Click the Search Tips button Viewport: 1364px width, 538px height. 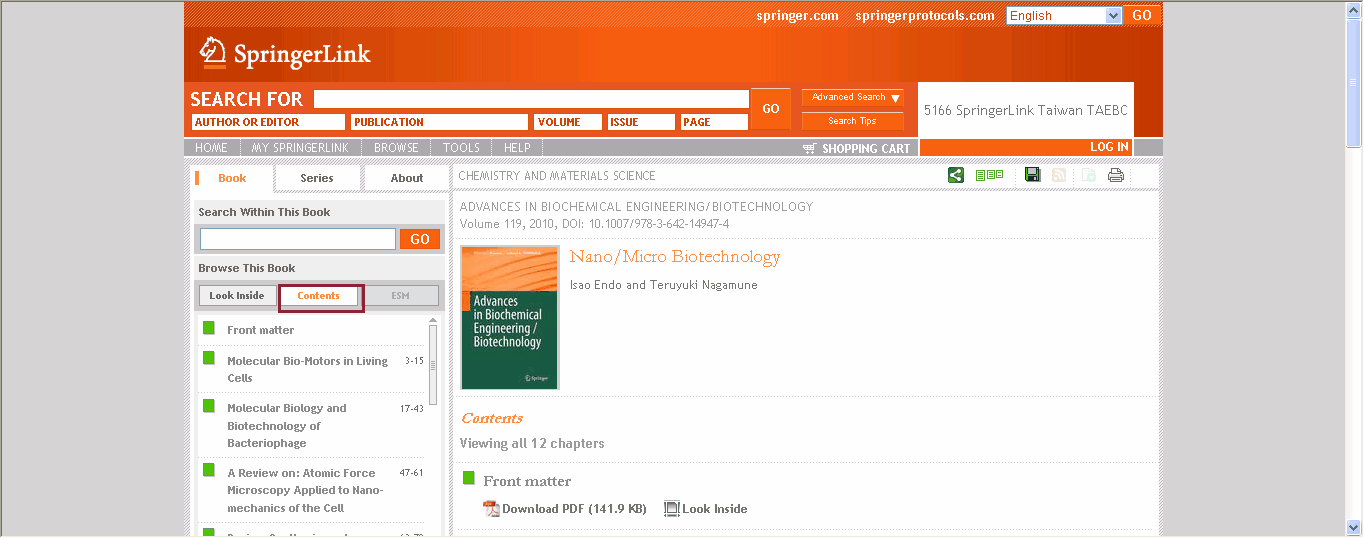pyautogui.click(x=852, y=121)
